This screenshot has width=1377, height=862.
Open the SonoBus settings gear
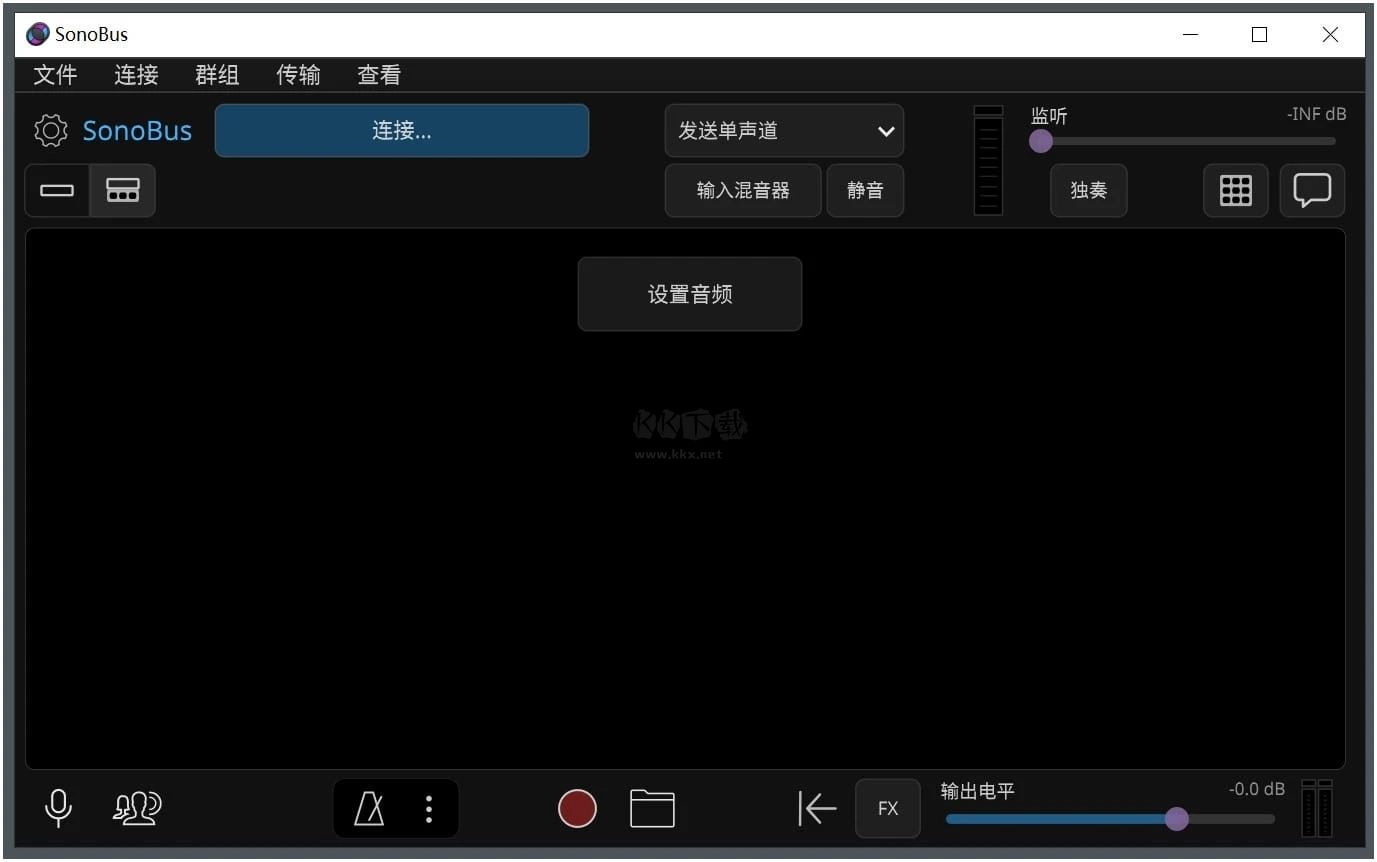(49, 130)
